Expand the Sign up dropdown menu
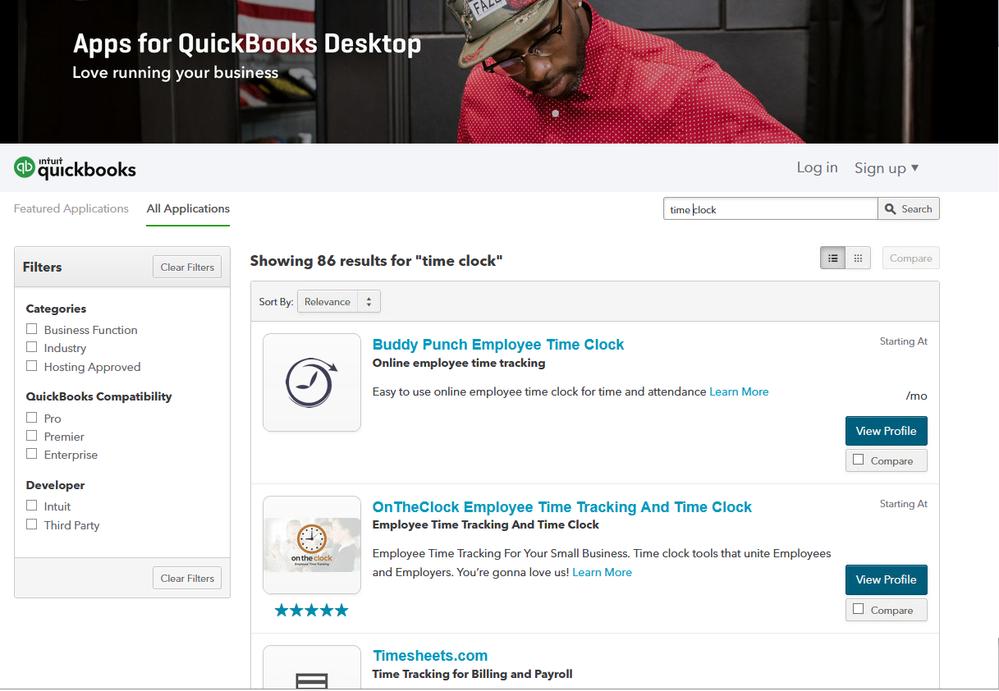 tap(886, 168)
